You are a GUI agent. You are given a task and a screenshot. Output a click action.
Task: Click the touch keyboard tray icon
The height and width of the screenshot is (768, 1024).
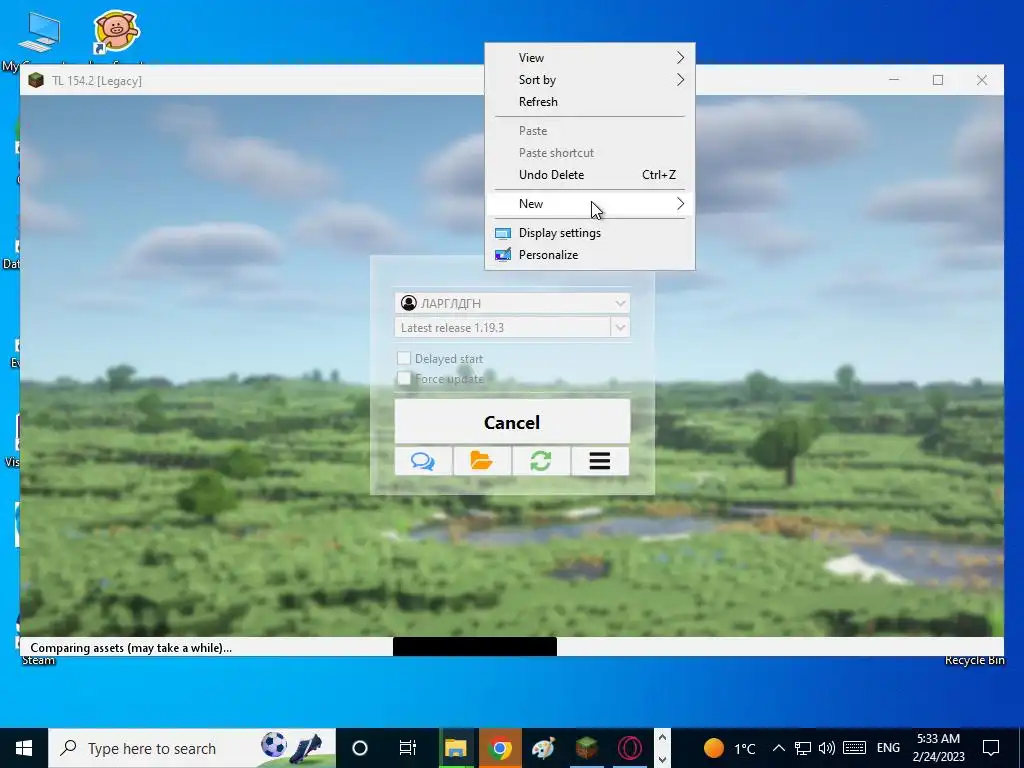tap(854, 748)
